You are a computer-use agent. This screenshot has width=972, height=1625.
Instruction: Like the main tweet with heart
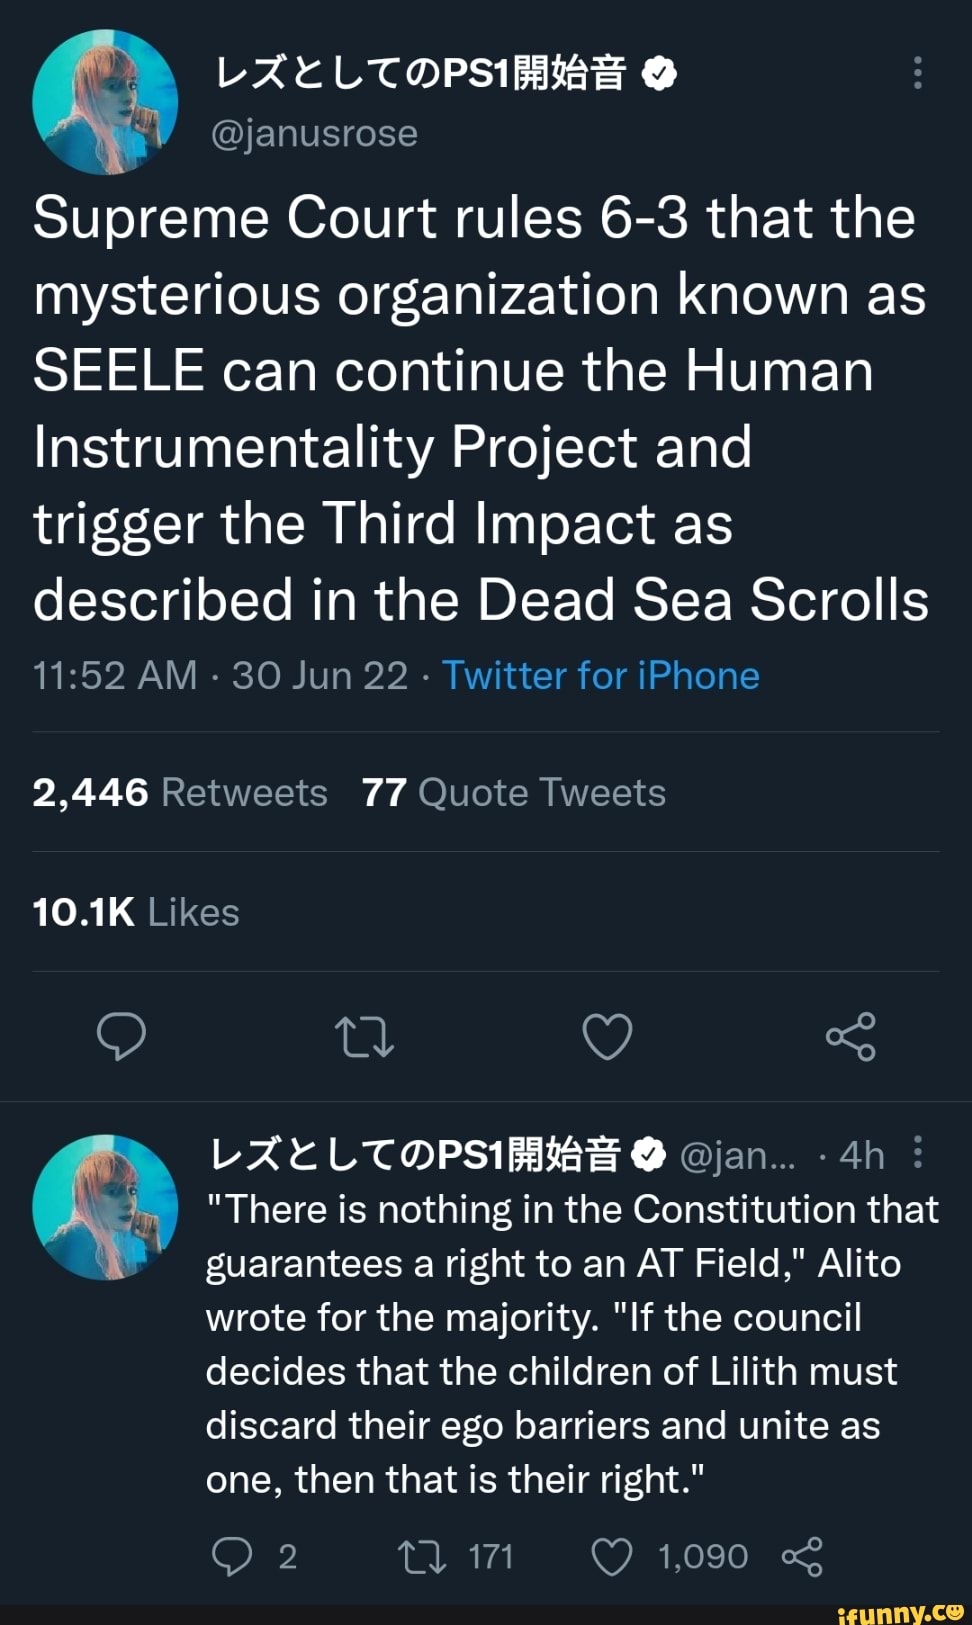607,1037
